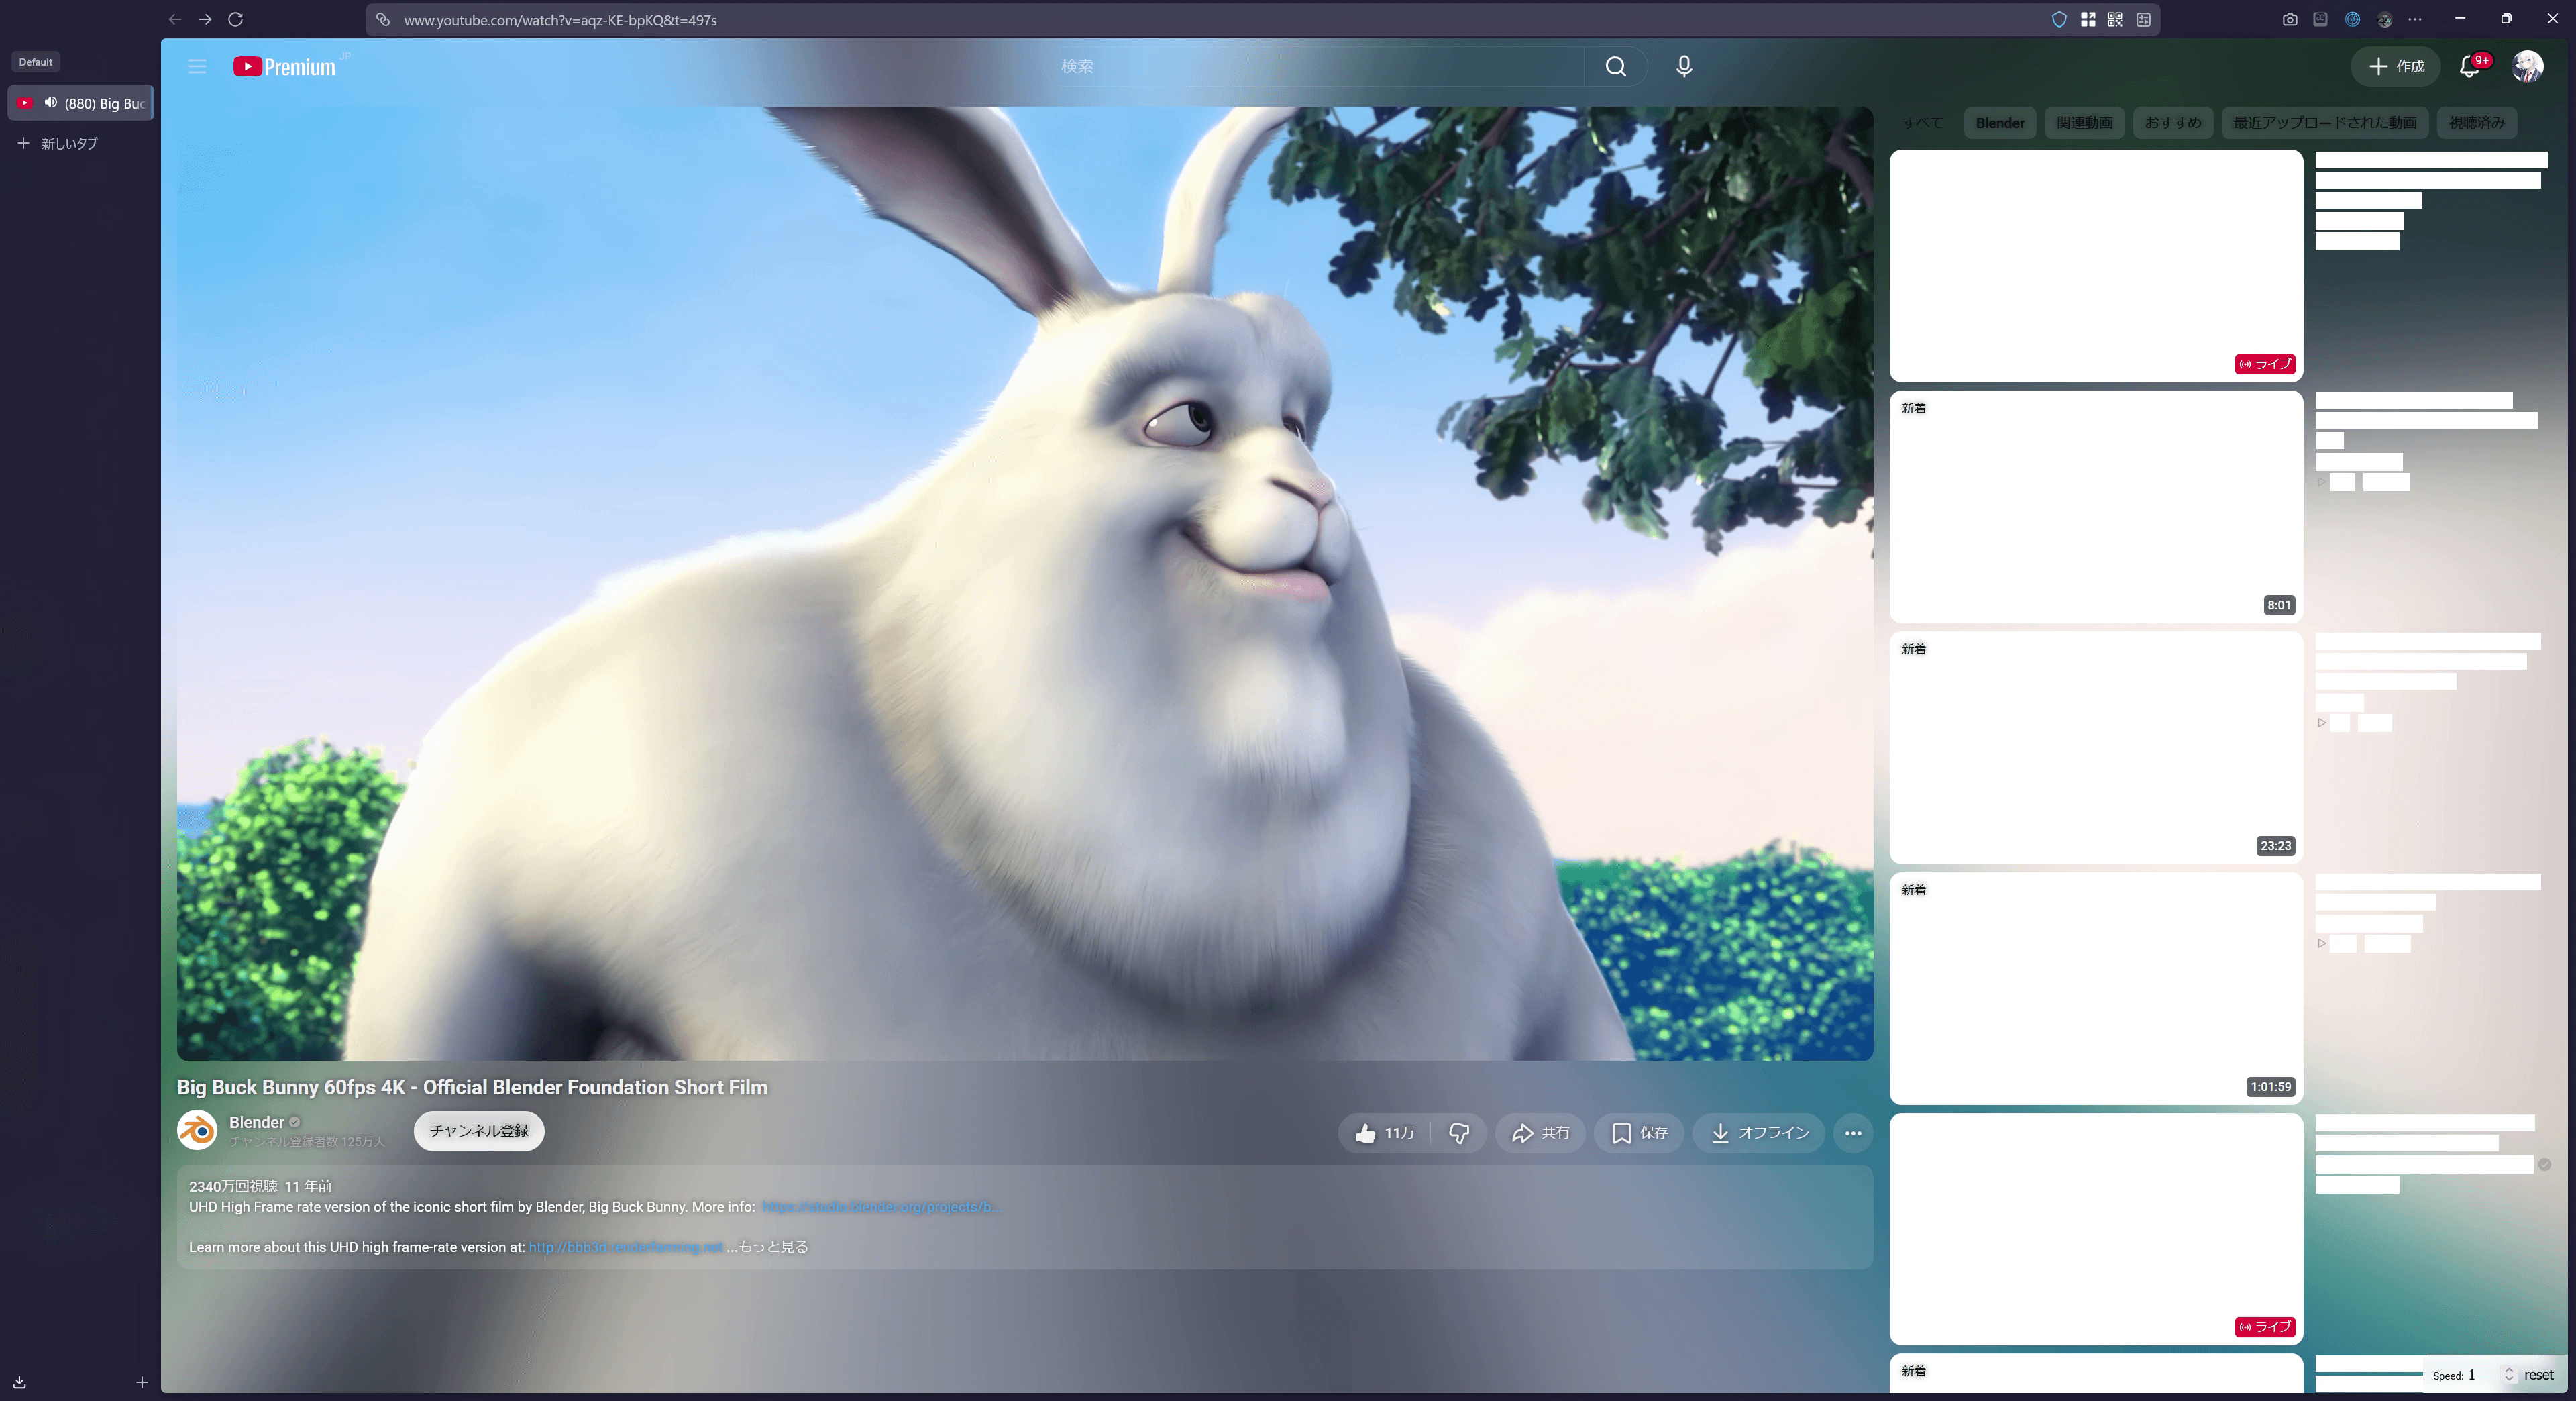Screen dimensions: 2576x1401
Task: Click the camera screenshot icon in browser toolbar
Action: coord(2290,19)
